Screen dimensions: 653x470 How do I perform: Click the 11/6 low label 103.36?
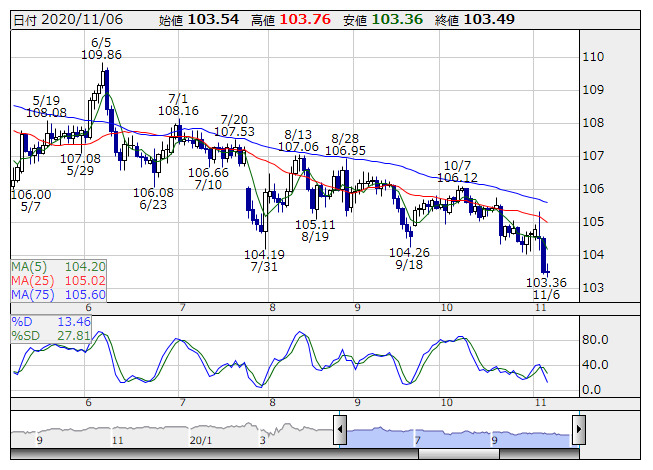[x=546, y=283]
